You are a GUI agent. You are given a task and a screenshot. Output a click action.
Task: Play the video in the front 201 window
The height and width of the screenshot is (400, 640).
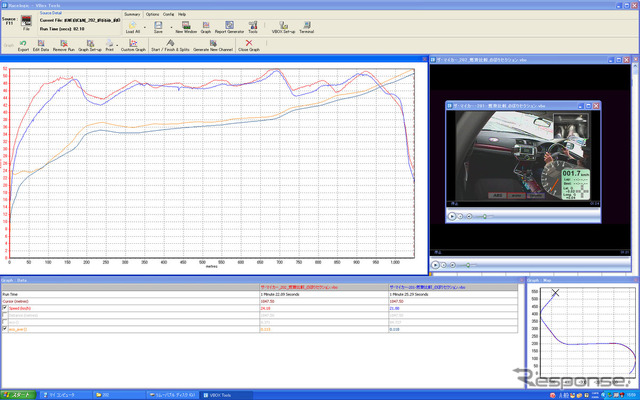point(452,216)
